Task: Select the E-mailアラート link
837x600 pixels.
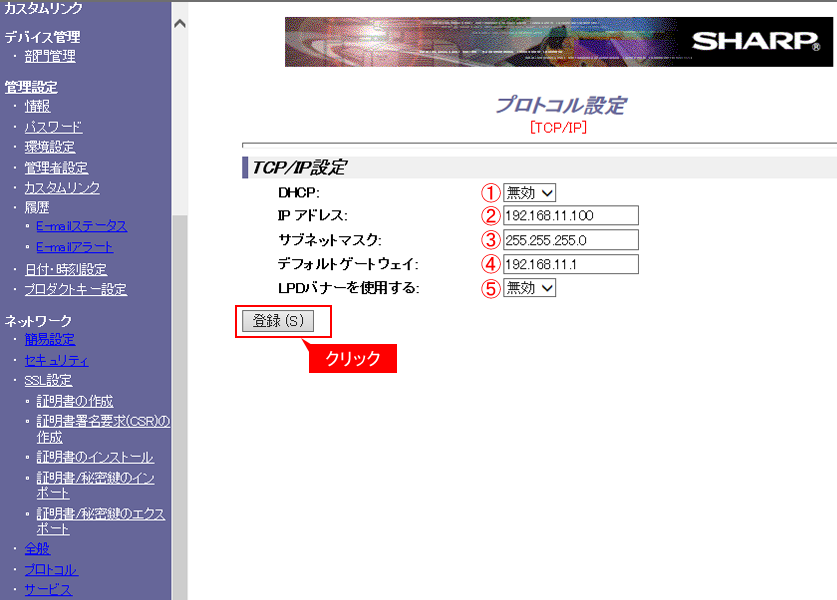Action: [x=74, y=247]
